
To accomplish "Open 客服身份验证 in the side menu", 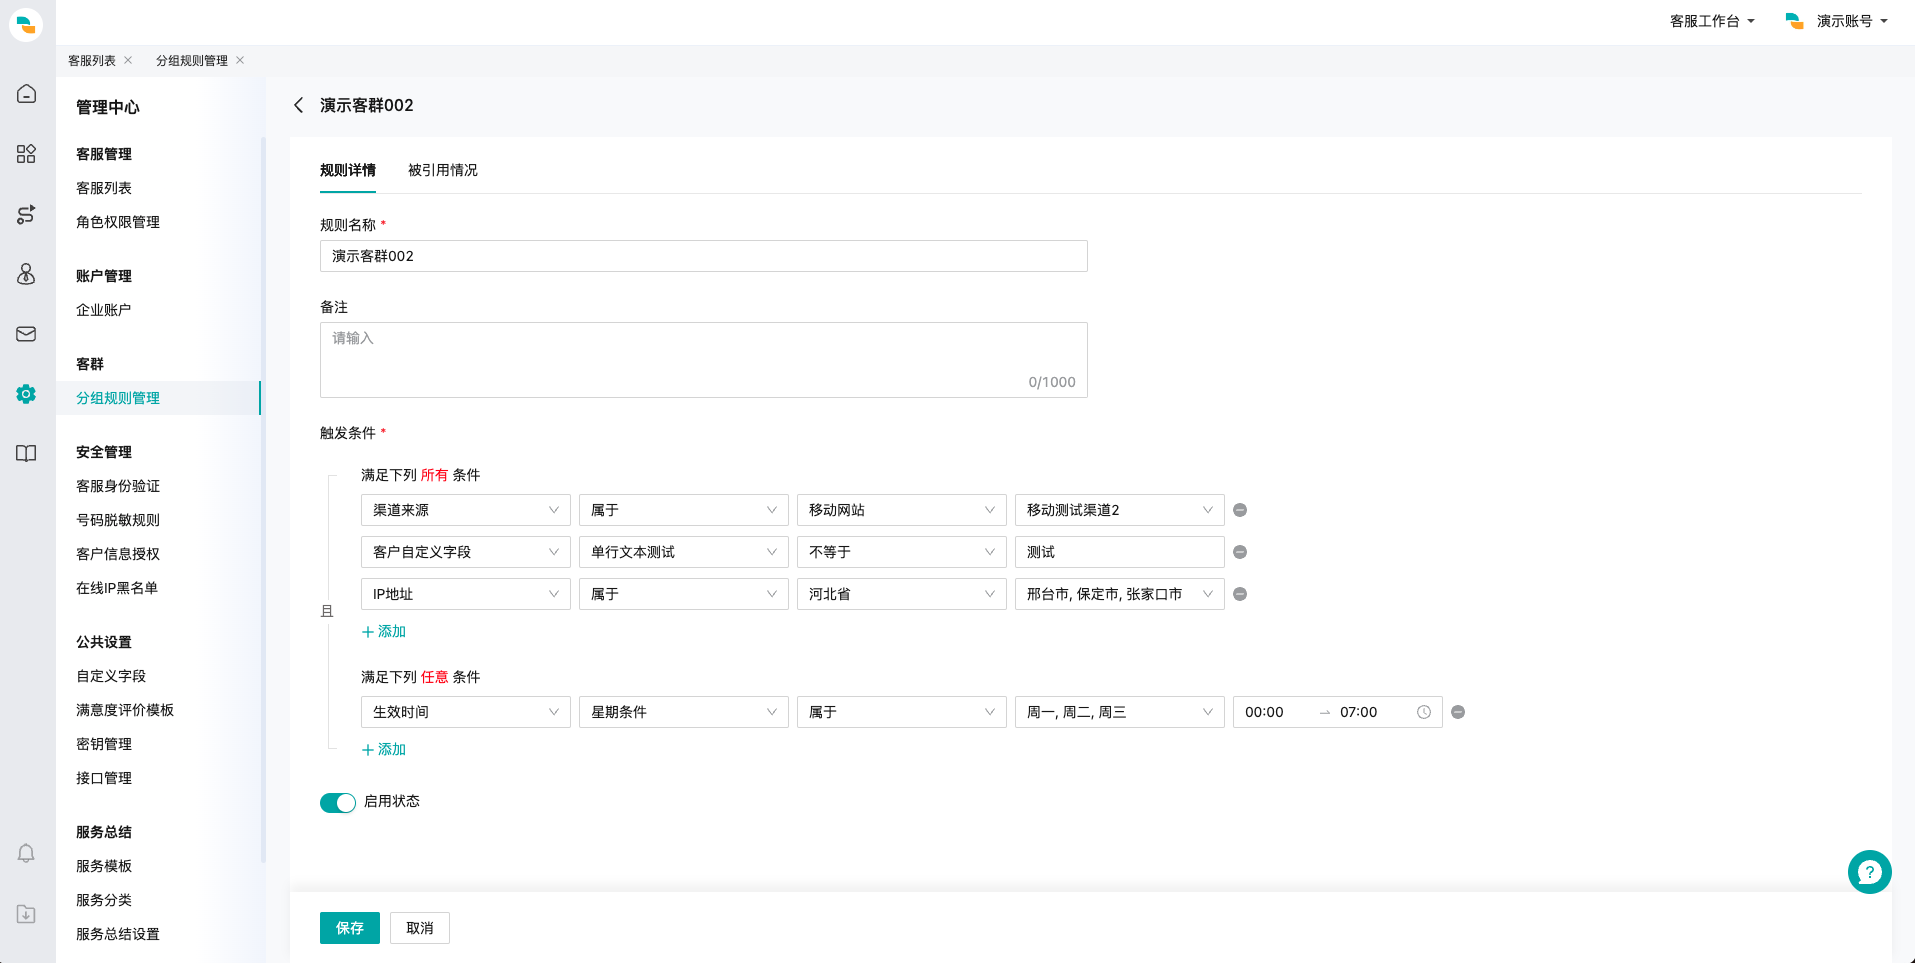I will pyautogui.click(x=118, y=486).
